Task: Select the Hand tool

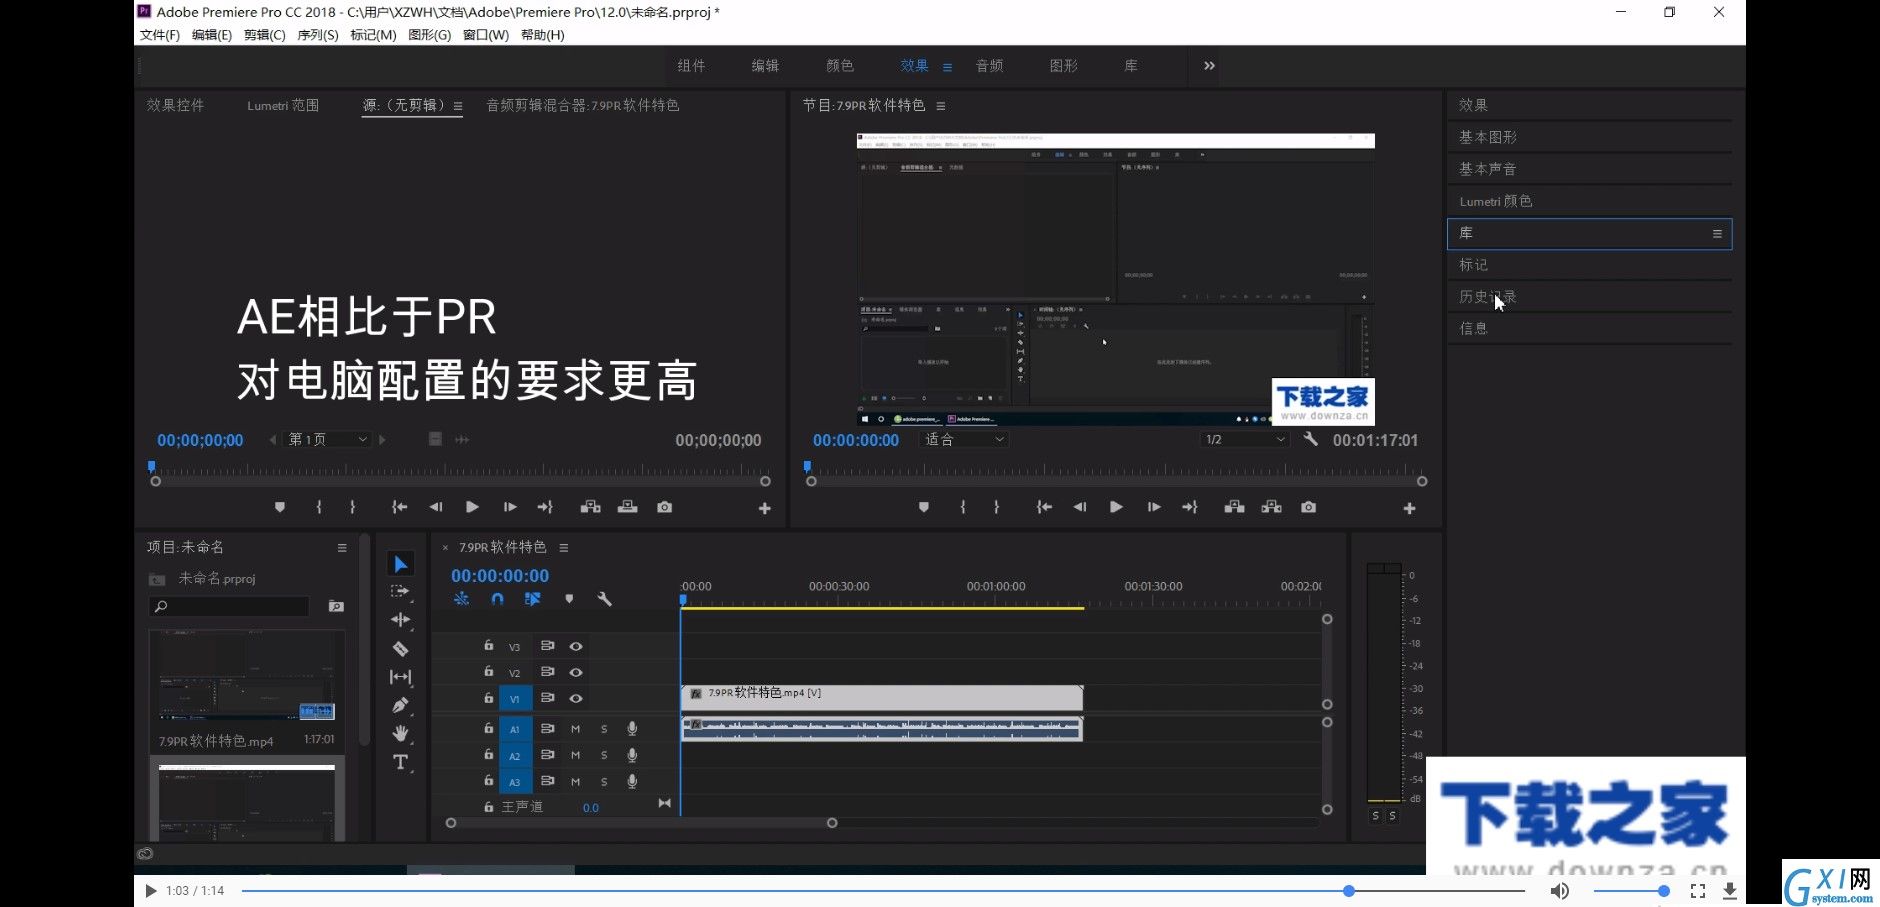Action: point(400,733)
